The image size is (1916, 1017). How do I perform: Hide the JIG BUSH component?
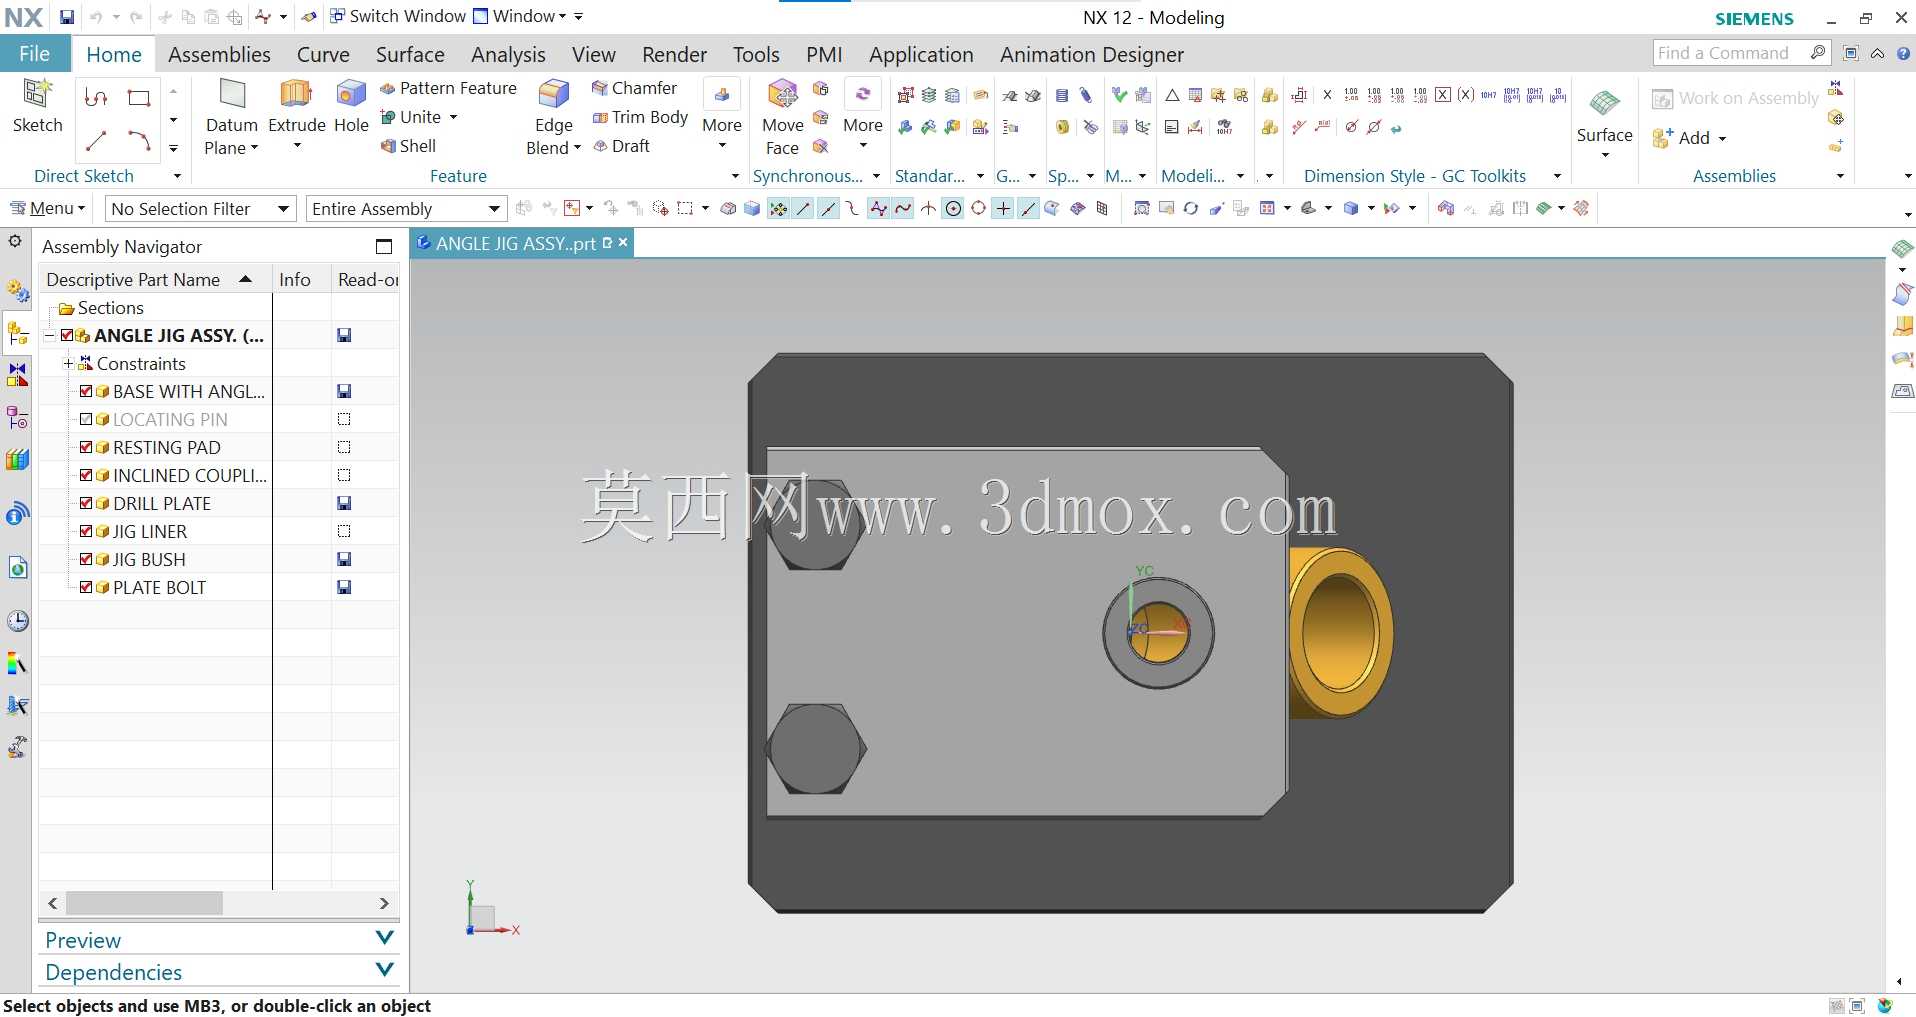[x=86, y=559]
